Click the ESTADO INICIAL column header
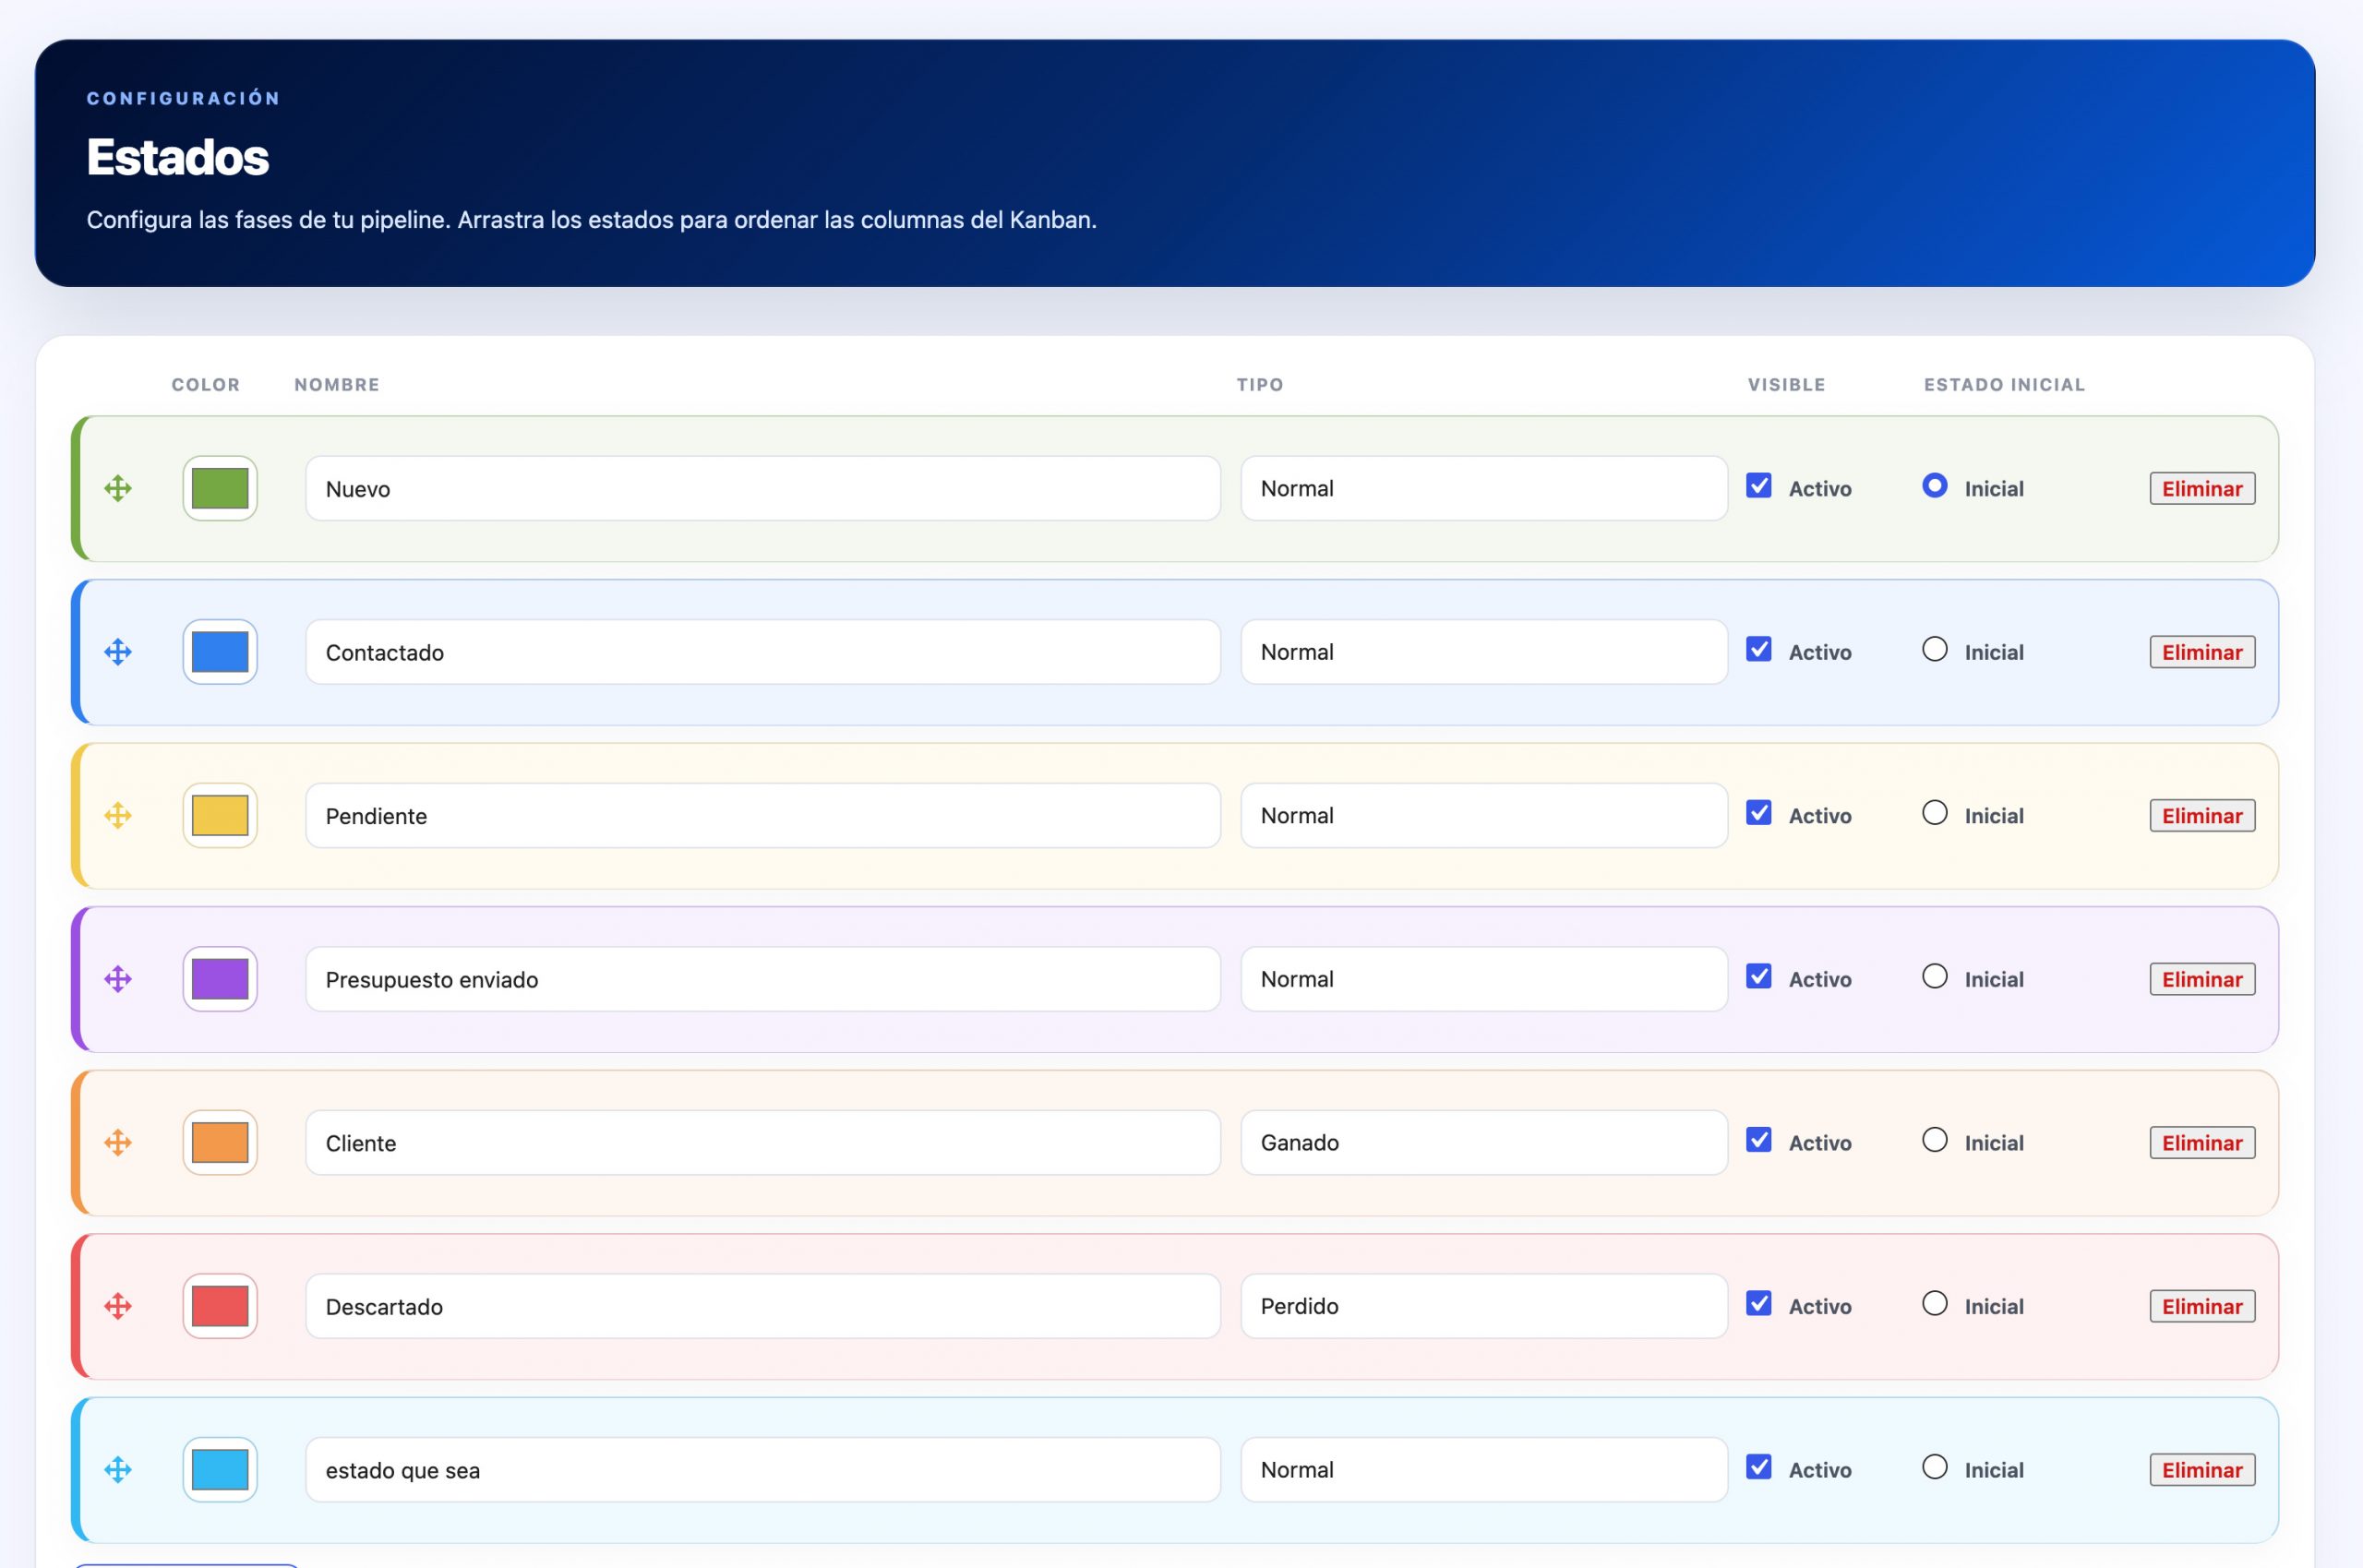This screenshot has width=2363, height=1568. click(2004, 385)
